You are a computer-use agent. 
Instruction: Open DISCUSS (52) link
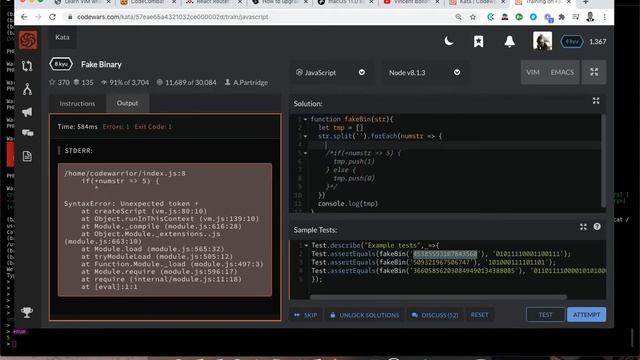[435, 315]
